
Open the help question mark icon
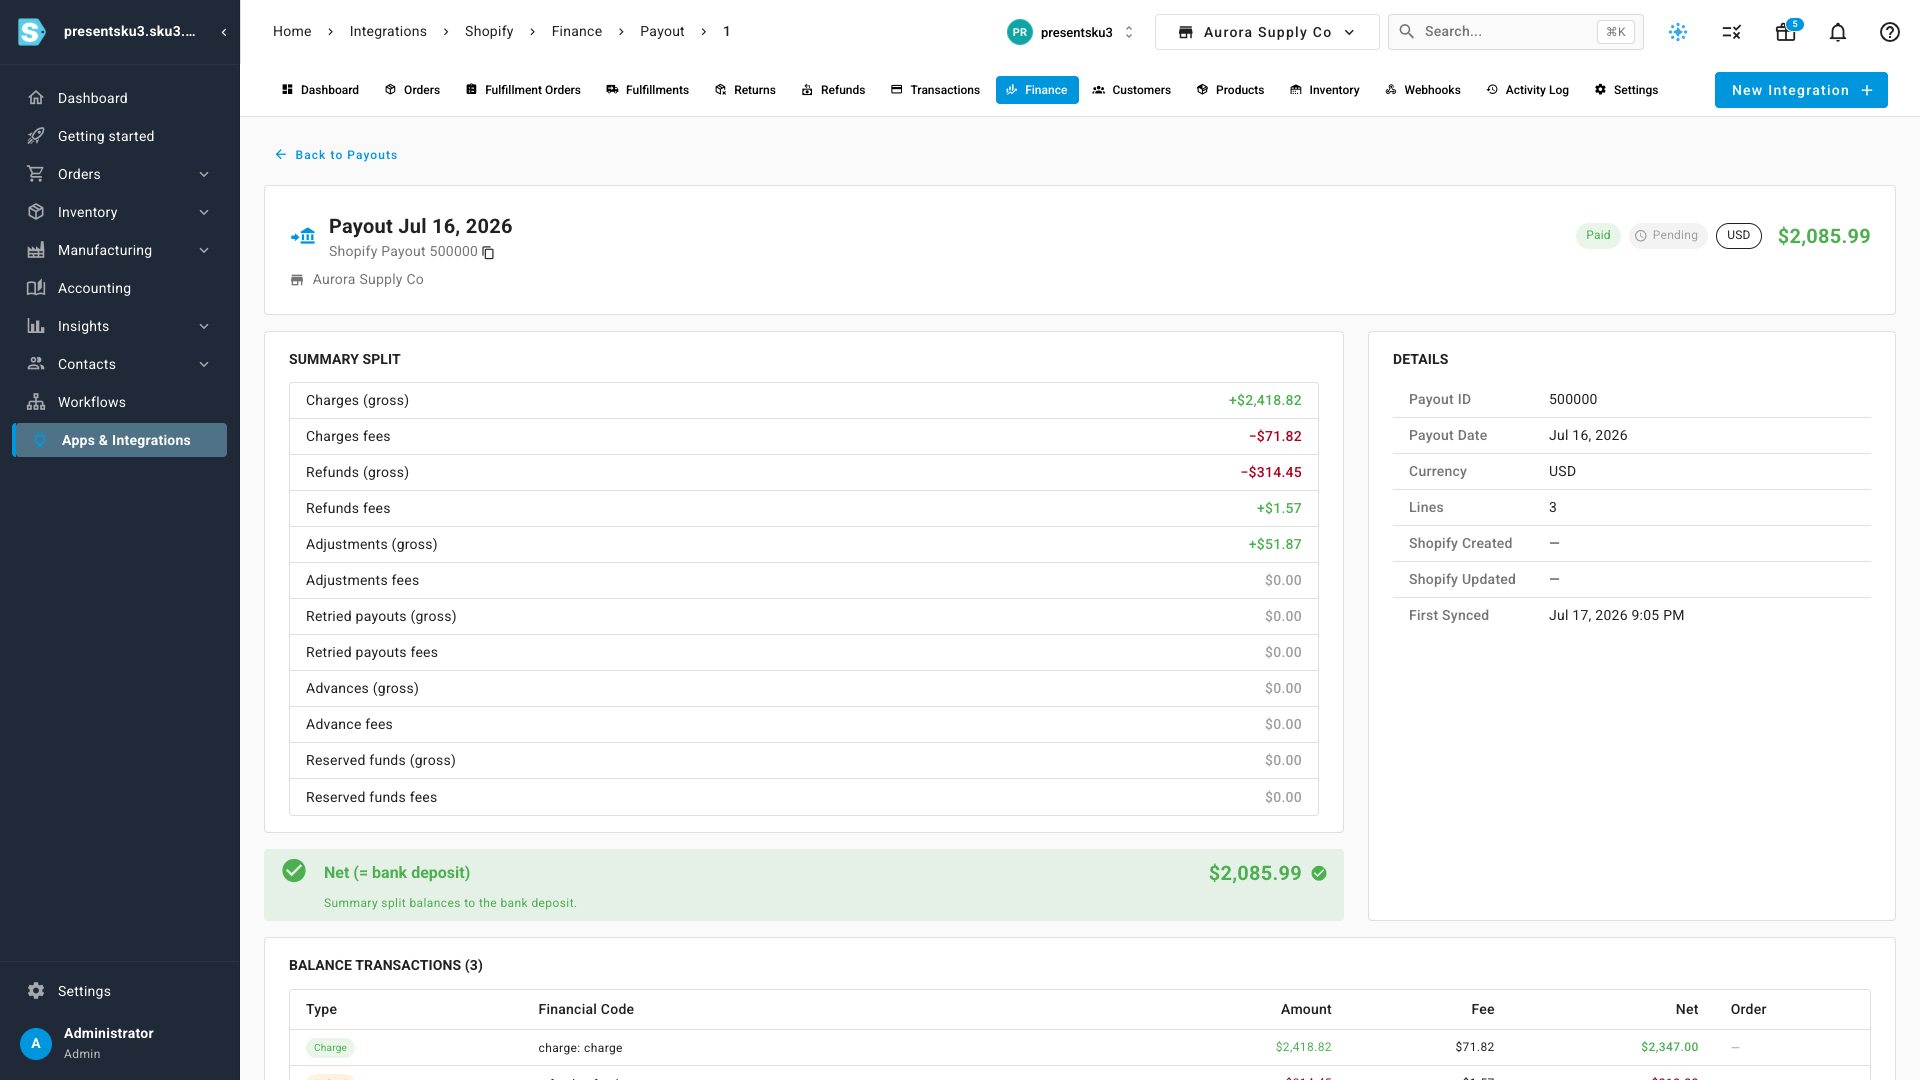click(1890, 32)
